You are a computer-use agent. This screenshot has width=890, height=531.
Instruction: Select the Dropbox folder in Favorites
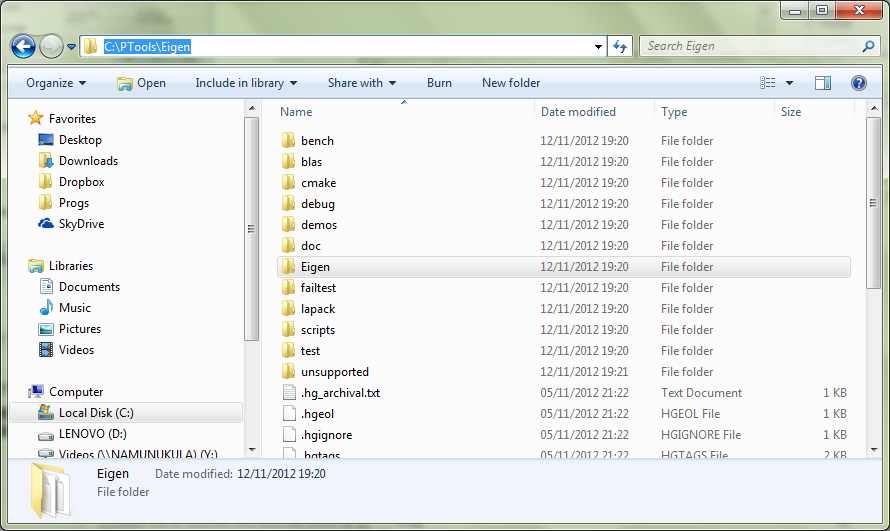coord(81,182)
